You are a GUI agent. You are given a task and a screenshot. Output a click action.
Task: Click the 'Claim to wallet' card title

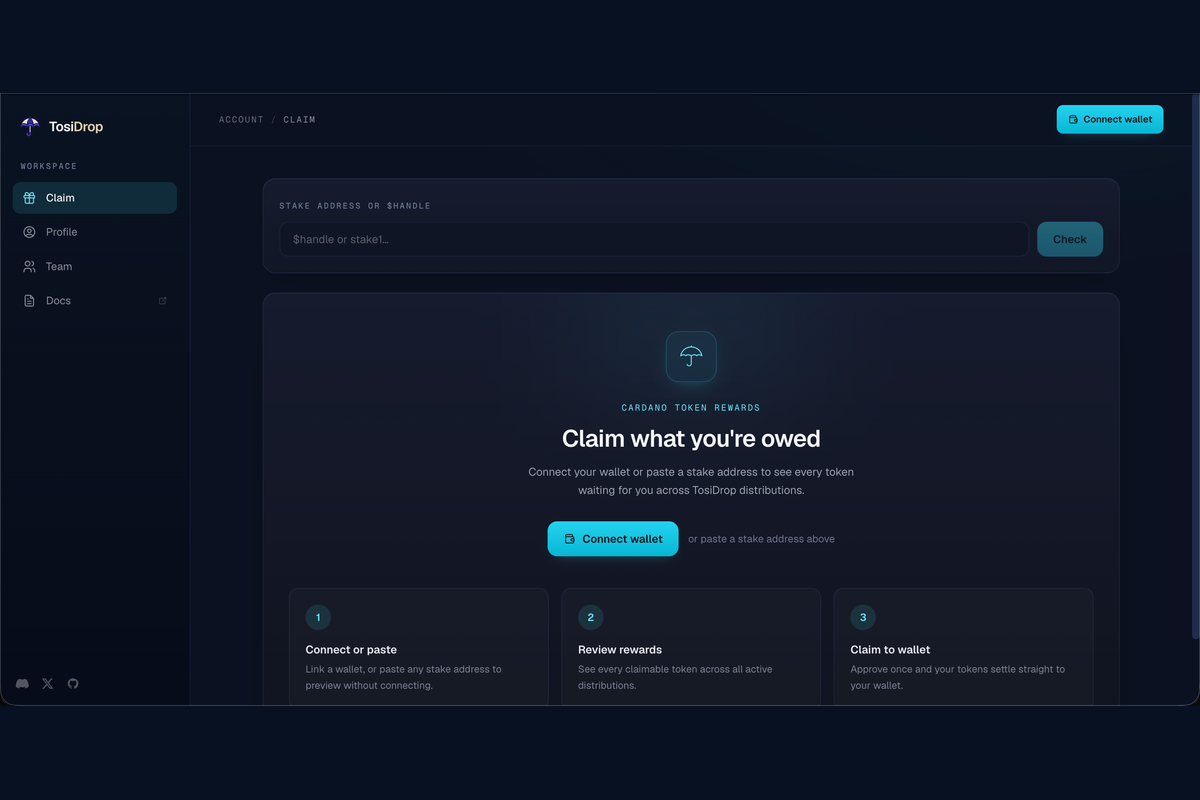click(x=890, y=650)
